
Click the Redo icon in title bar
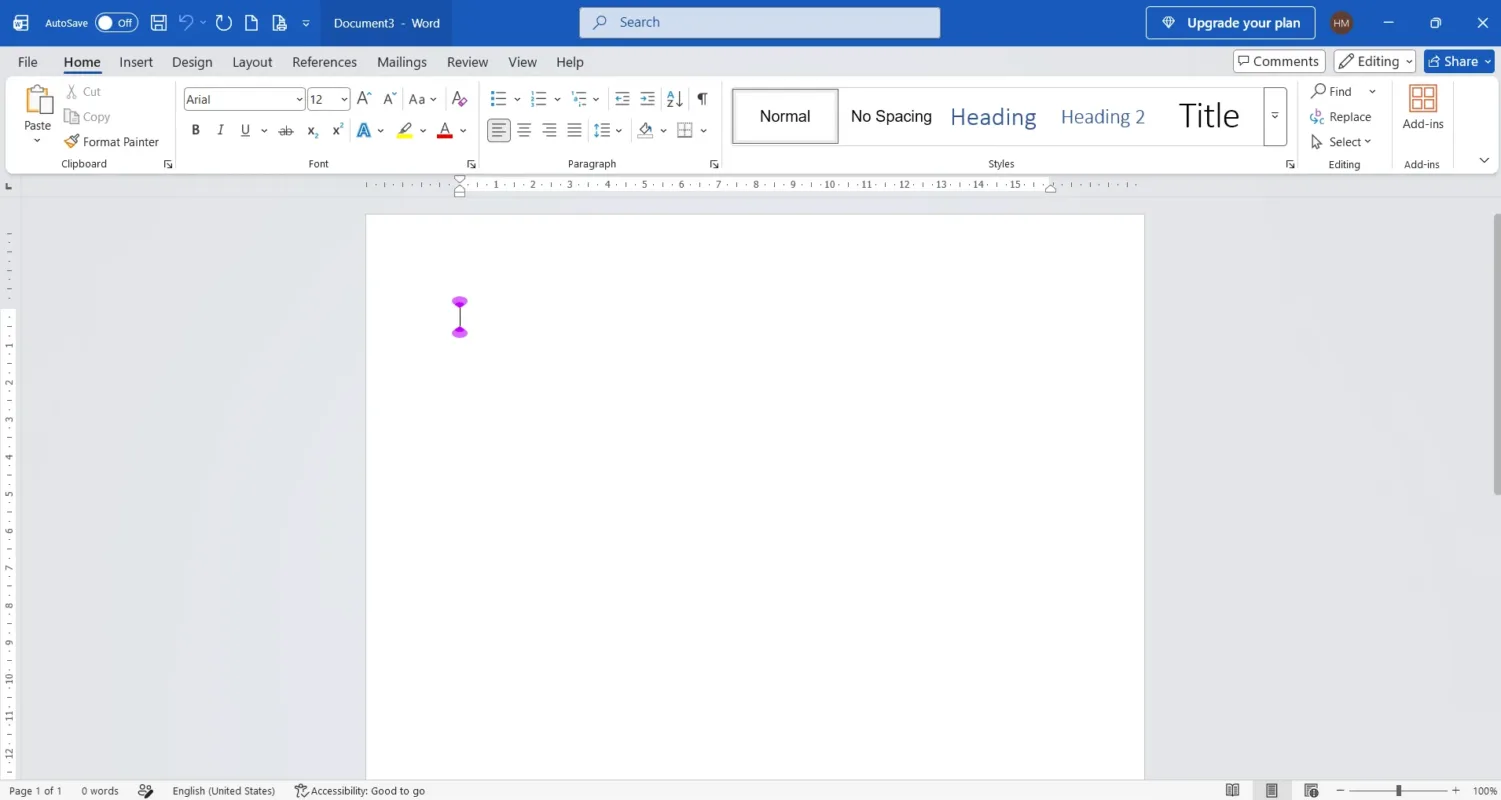coord(224,22)
